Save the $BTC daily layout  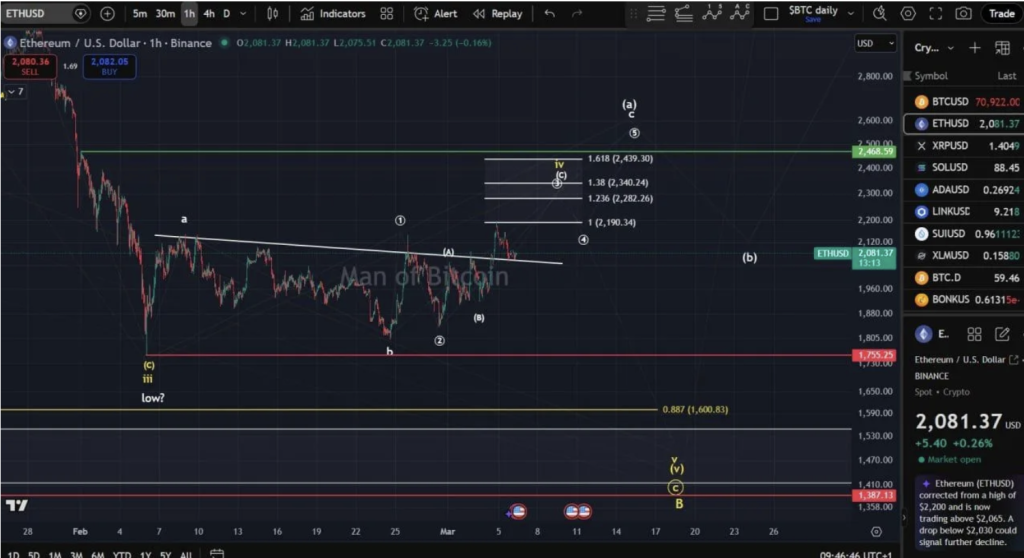coord(813,20)
